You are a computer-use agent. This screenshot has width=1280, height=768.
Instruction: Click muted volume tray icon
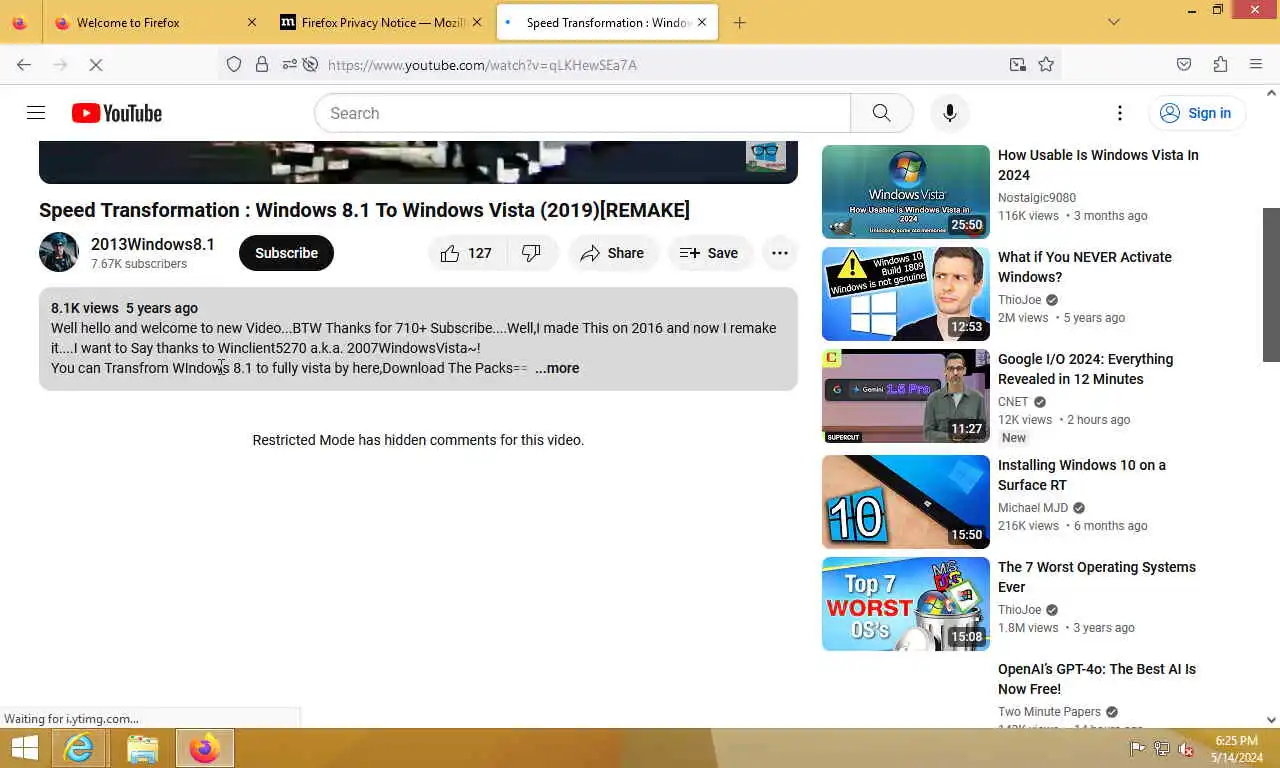click(x=1186, y=748)
